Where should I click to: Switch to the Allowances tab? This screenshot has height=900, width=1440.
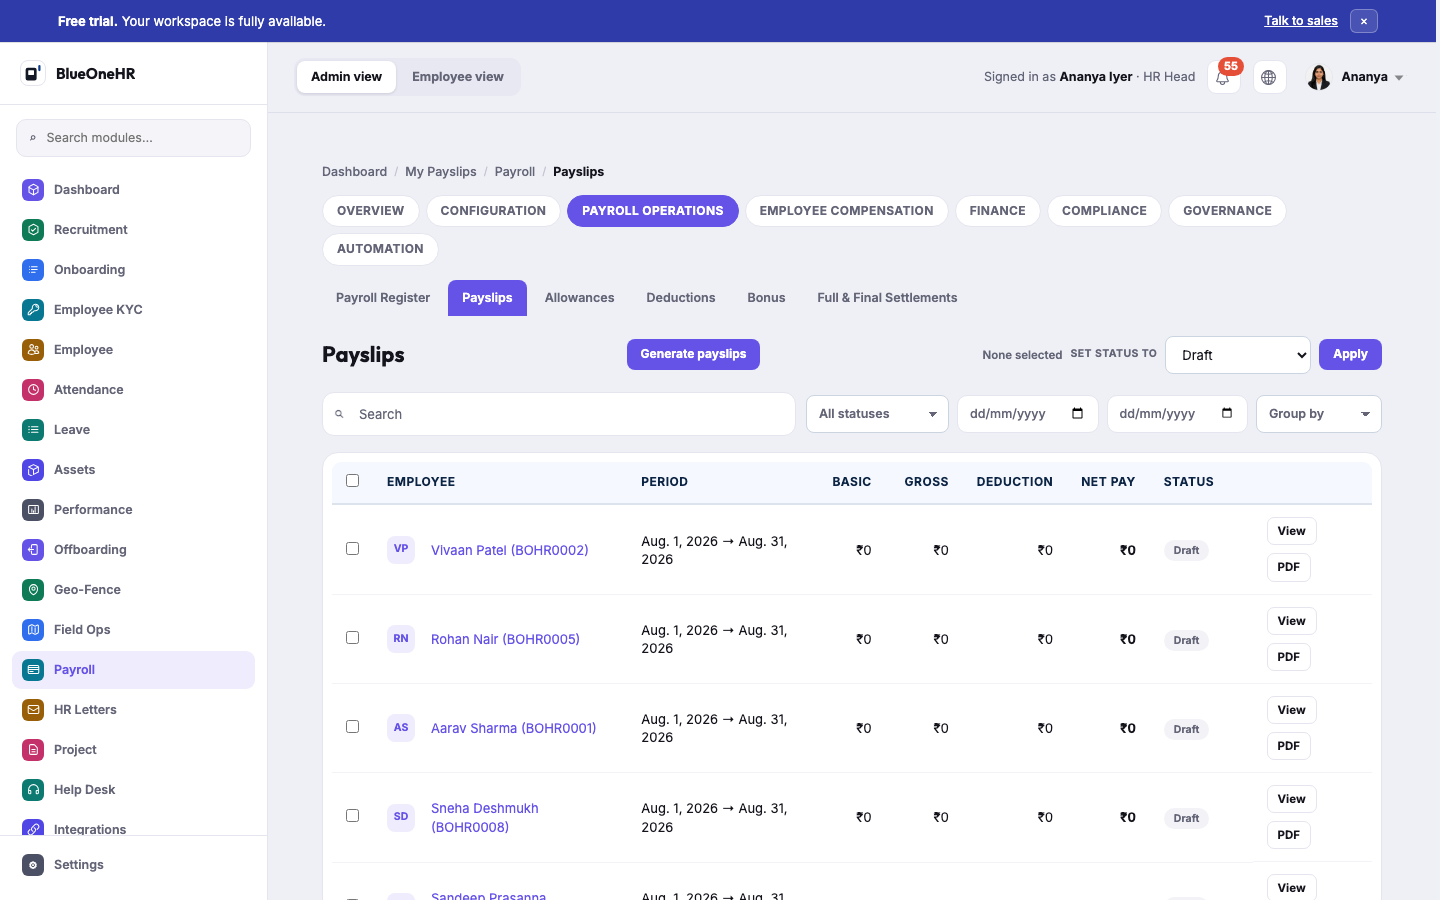pyautogui.click(x=580, y=298)
